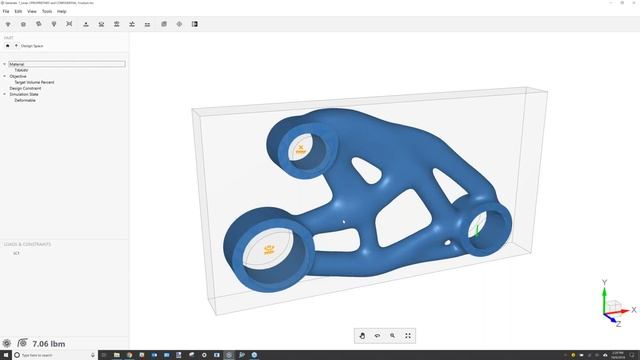Click the green marker in the right hole of the bracket
This screenshot has width=640, height=360.
coord(476,231)
